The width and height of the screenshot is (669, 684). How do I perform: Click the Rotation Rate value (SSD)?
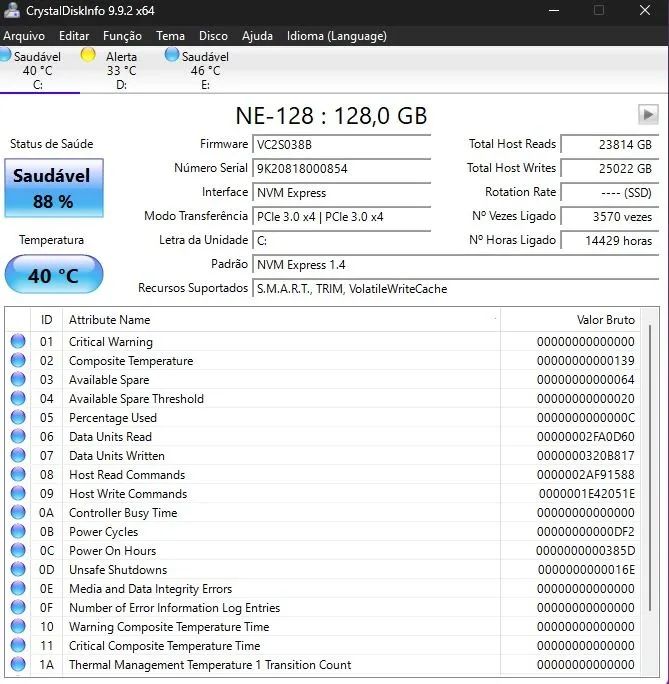[x=609, y=192]
